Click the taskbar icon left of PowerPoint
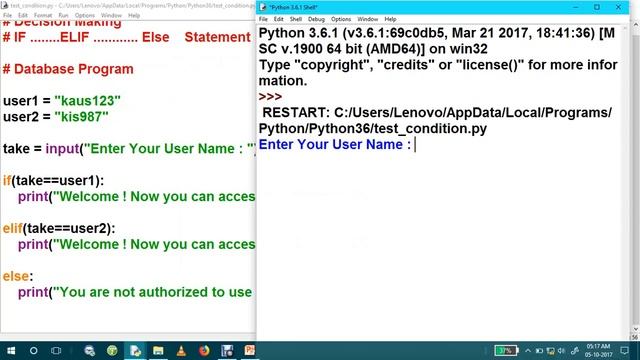This screenshot has height=360, width=640. 227,351
